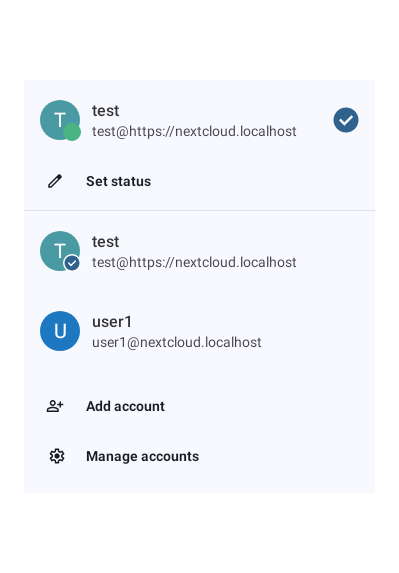Click the user1 display name
Screen dimensions: 399x573
(x=112, y=322)
